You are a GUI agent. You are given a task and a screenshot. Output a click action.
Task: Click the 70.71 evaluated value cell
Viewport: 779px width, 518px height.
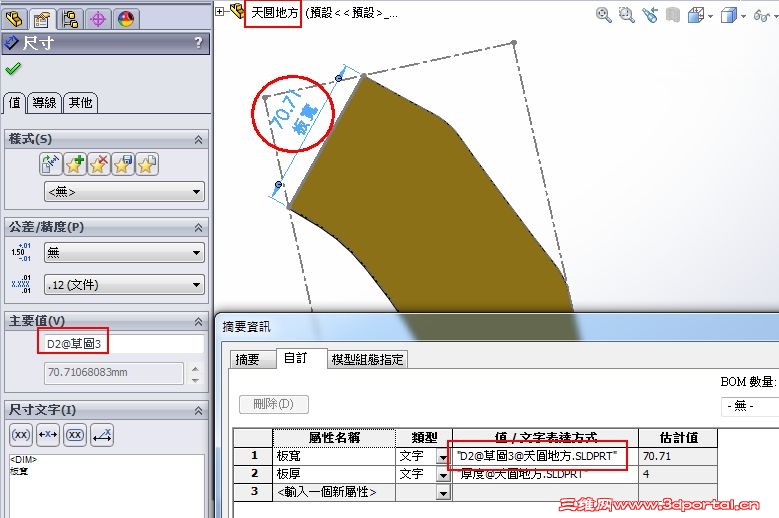(678, 456)
